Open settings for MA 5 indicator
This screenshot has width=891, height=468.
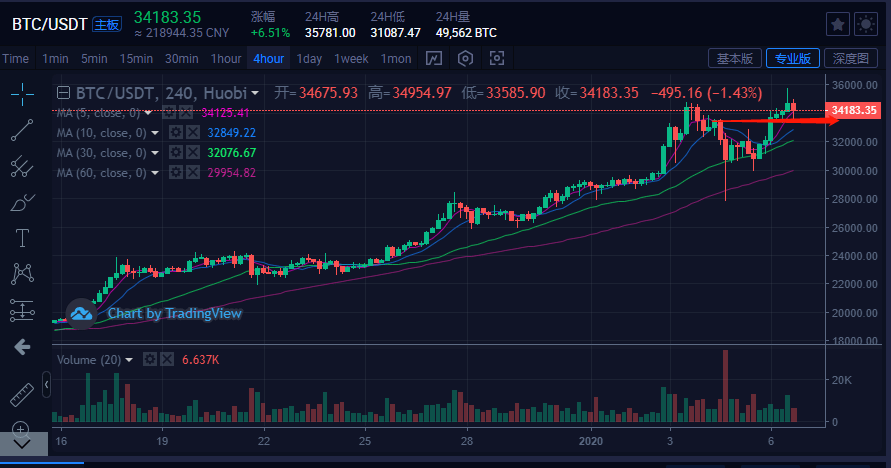tap(169, 112)
